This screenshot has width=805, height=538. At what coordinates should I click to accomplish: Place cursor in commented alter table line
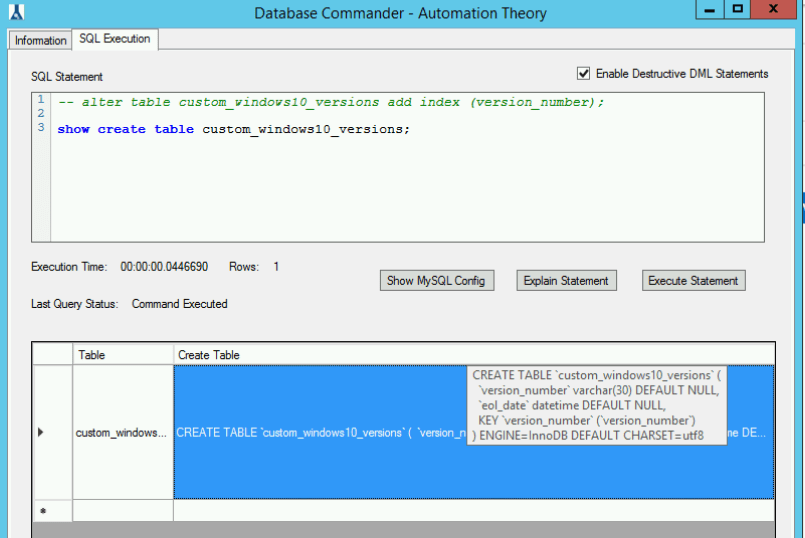[330, 102]
